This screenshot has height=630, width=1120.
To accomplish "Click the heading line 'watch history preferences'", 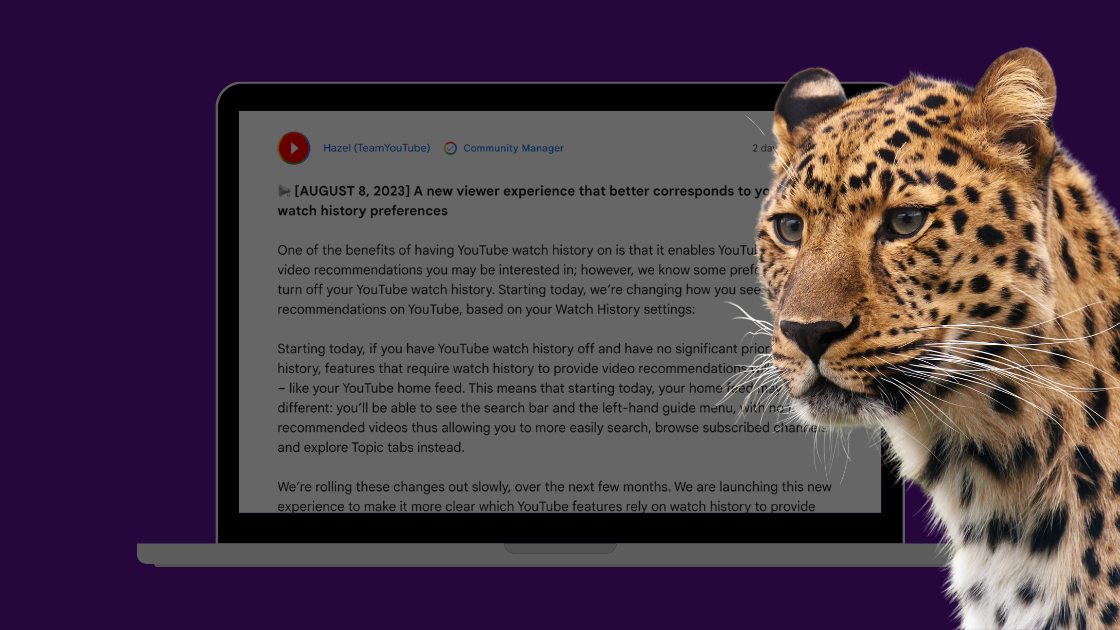I will [362, 211].
